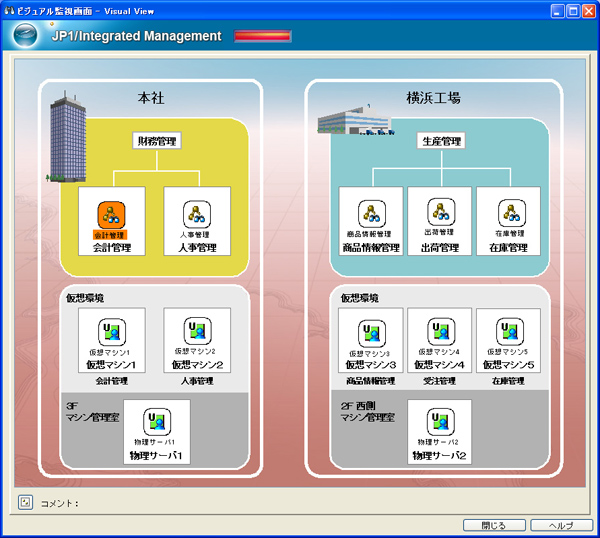Click the 商品情報管理 caption under 仮想マシン3
The width and height of the screenshot is (600, 538).
371,381
